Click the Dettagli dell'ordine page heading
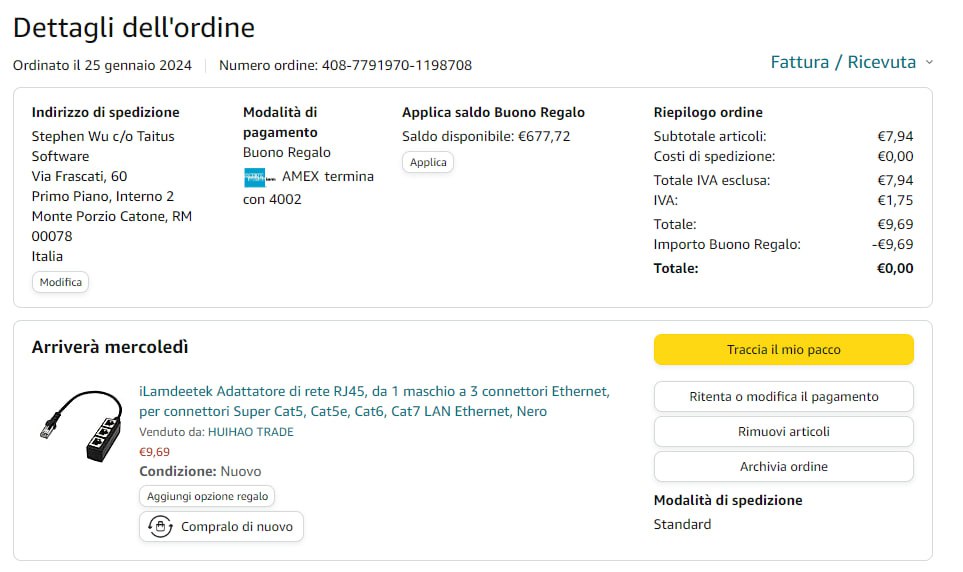This screenshot has height=572, width=963. click(x=134, y=27)
